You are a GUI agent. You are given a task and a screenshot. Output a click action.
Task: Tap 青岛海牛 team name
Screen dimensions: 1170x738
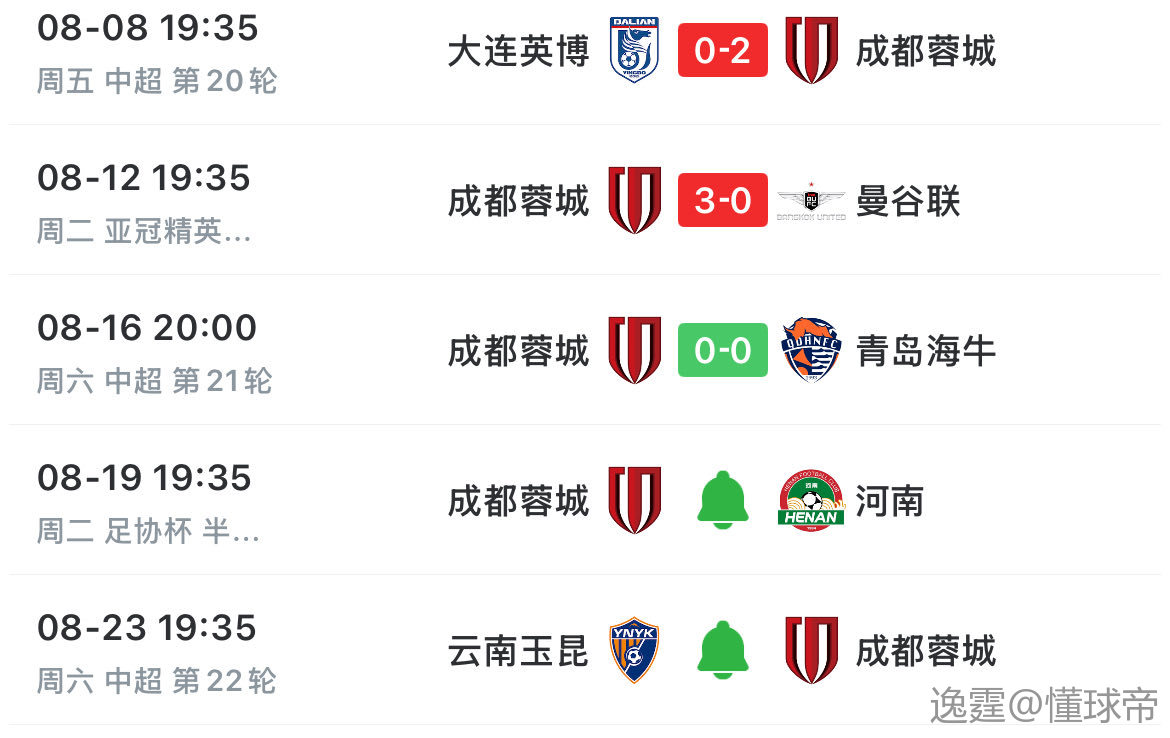pos(925,351)
